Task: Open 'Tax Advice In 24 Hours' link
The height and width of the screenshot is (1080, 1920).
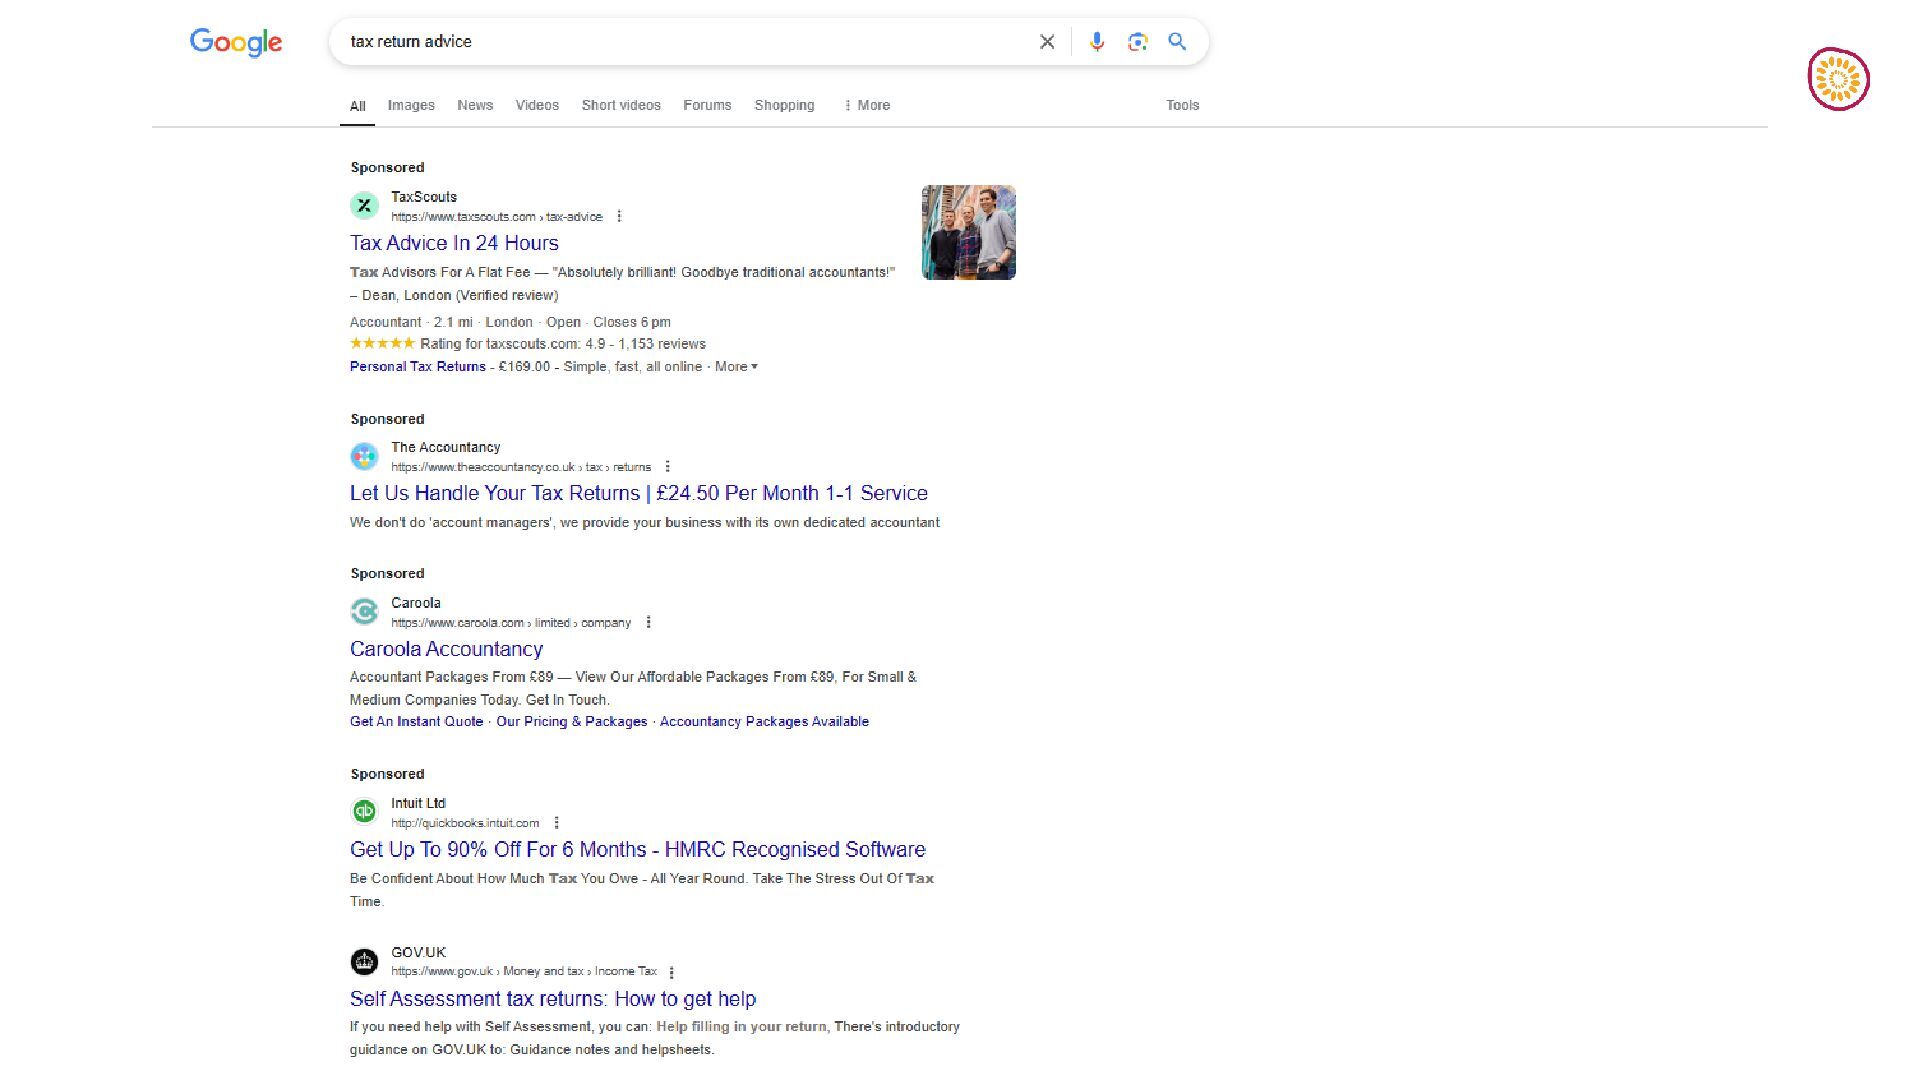Action: click(x=454, y=243)
